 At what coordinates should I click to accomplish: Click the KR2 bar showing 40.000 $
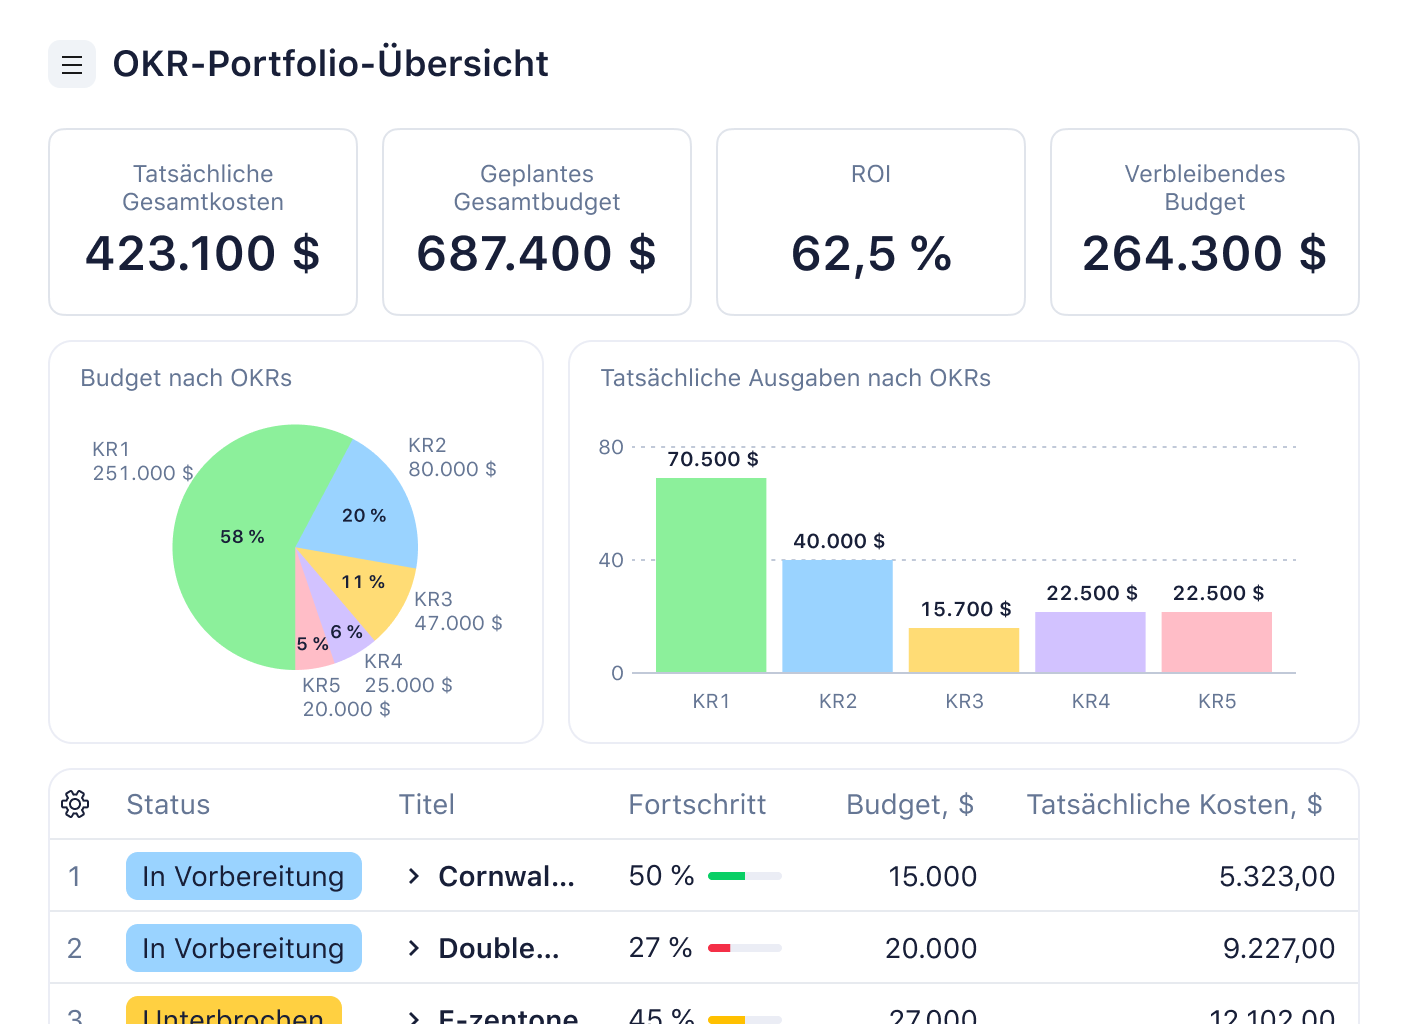click(x=837, y=616)
